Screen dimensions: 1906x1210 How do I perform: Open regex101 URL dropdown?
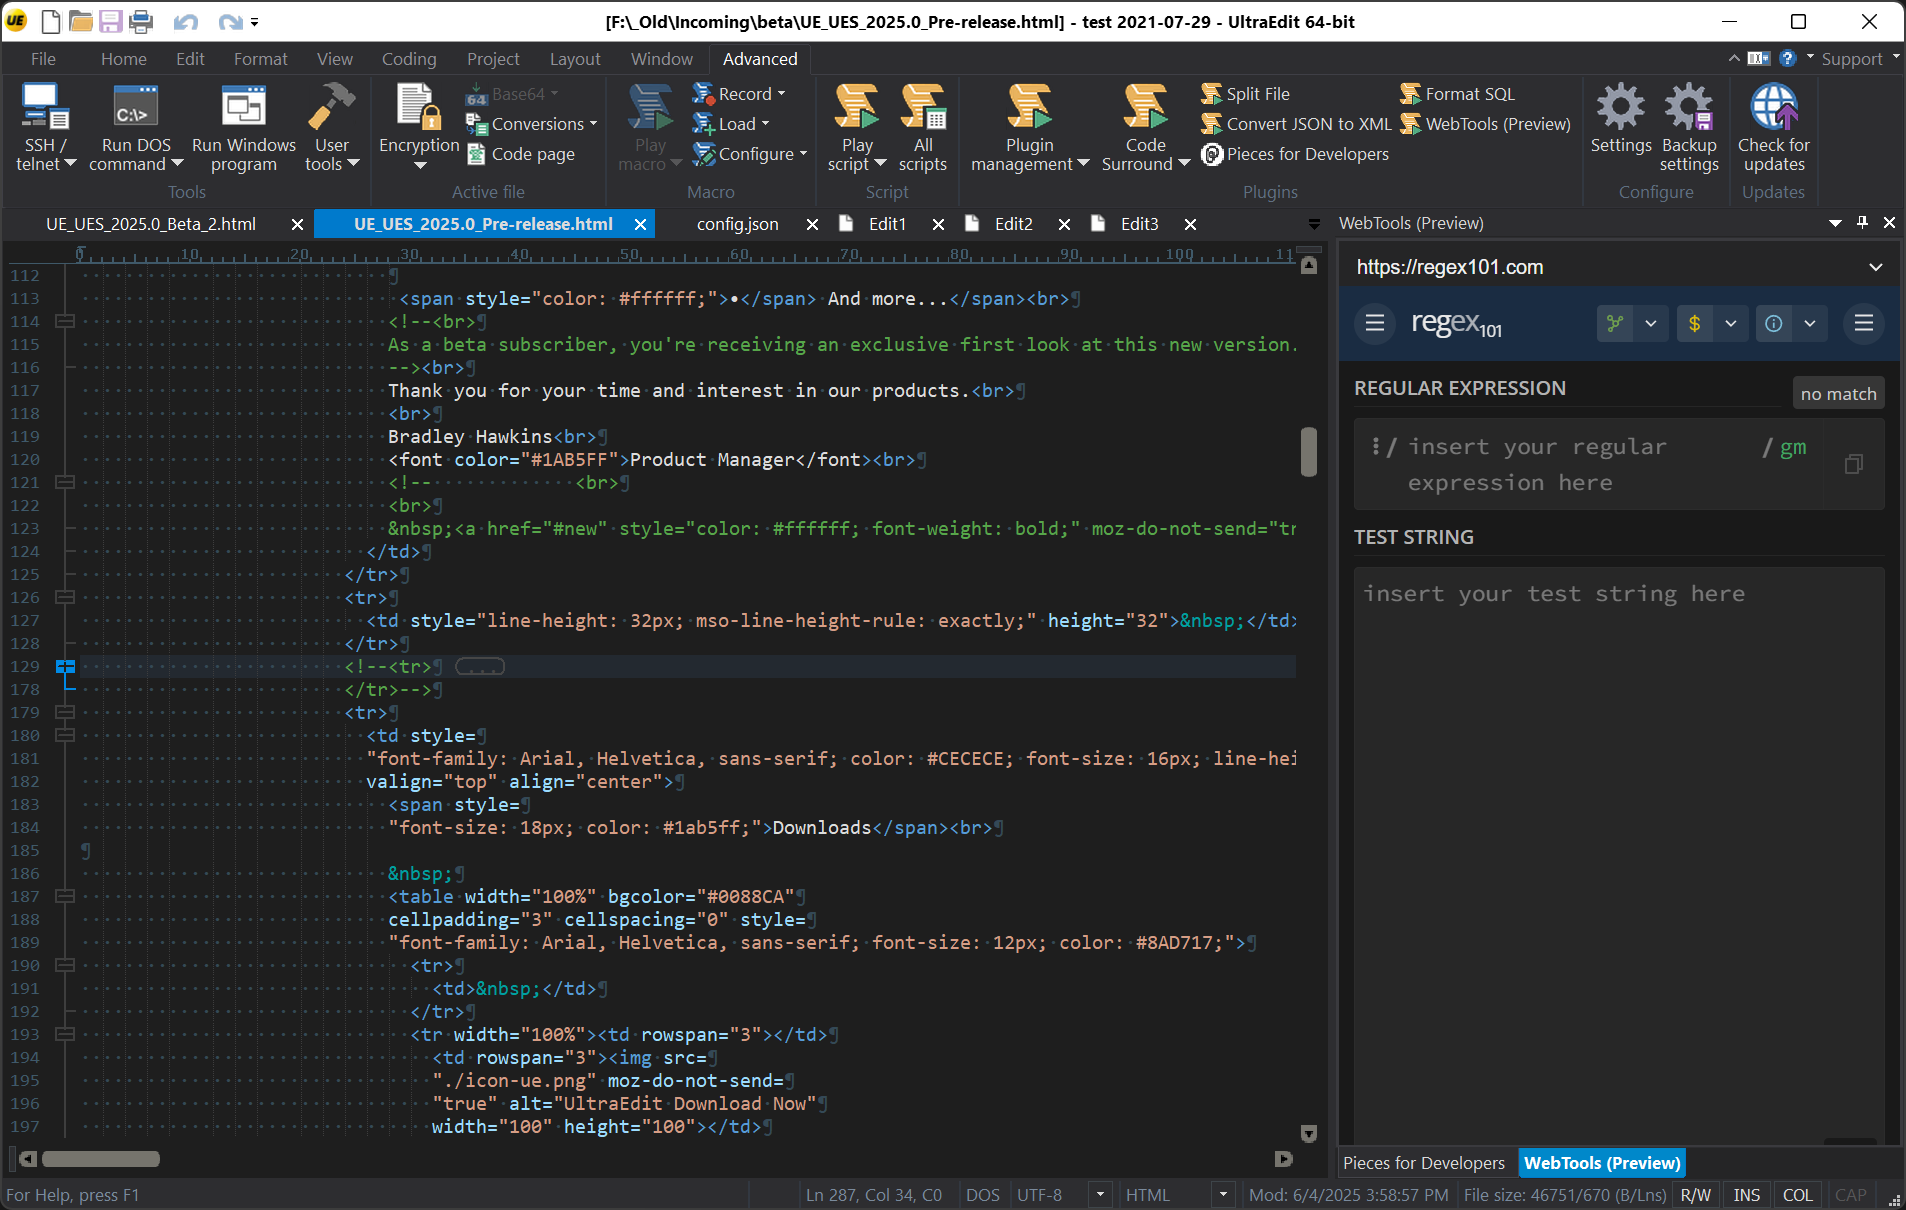1875,267
